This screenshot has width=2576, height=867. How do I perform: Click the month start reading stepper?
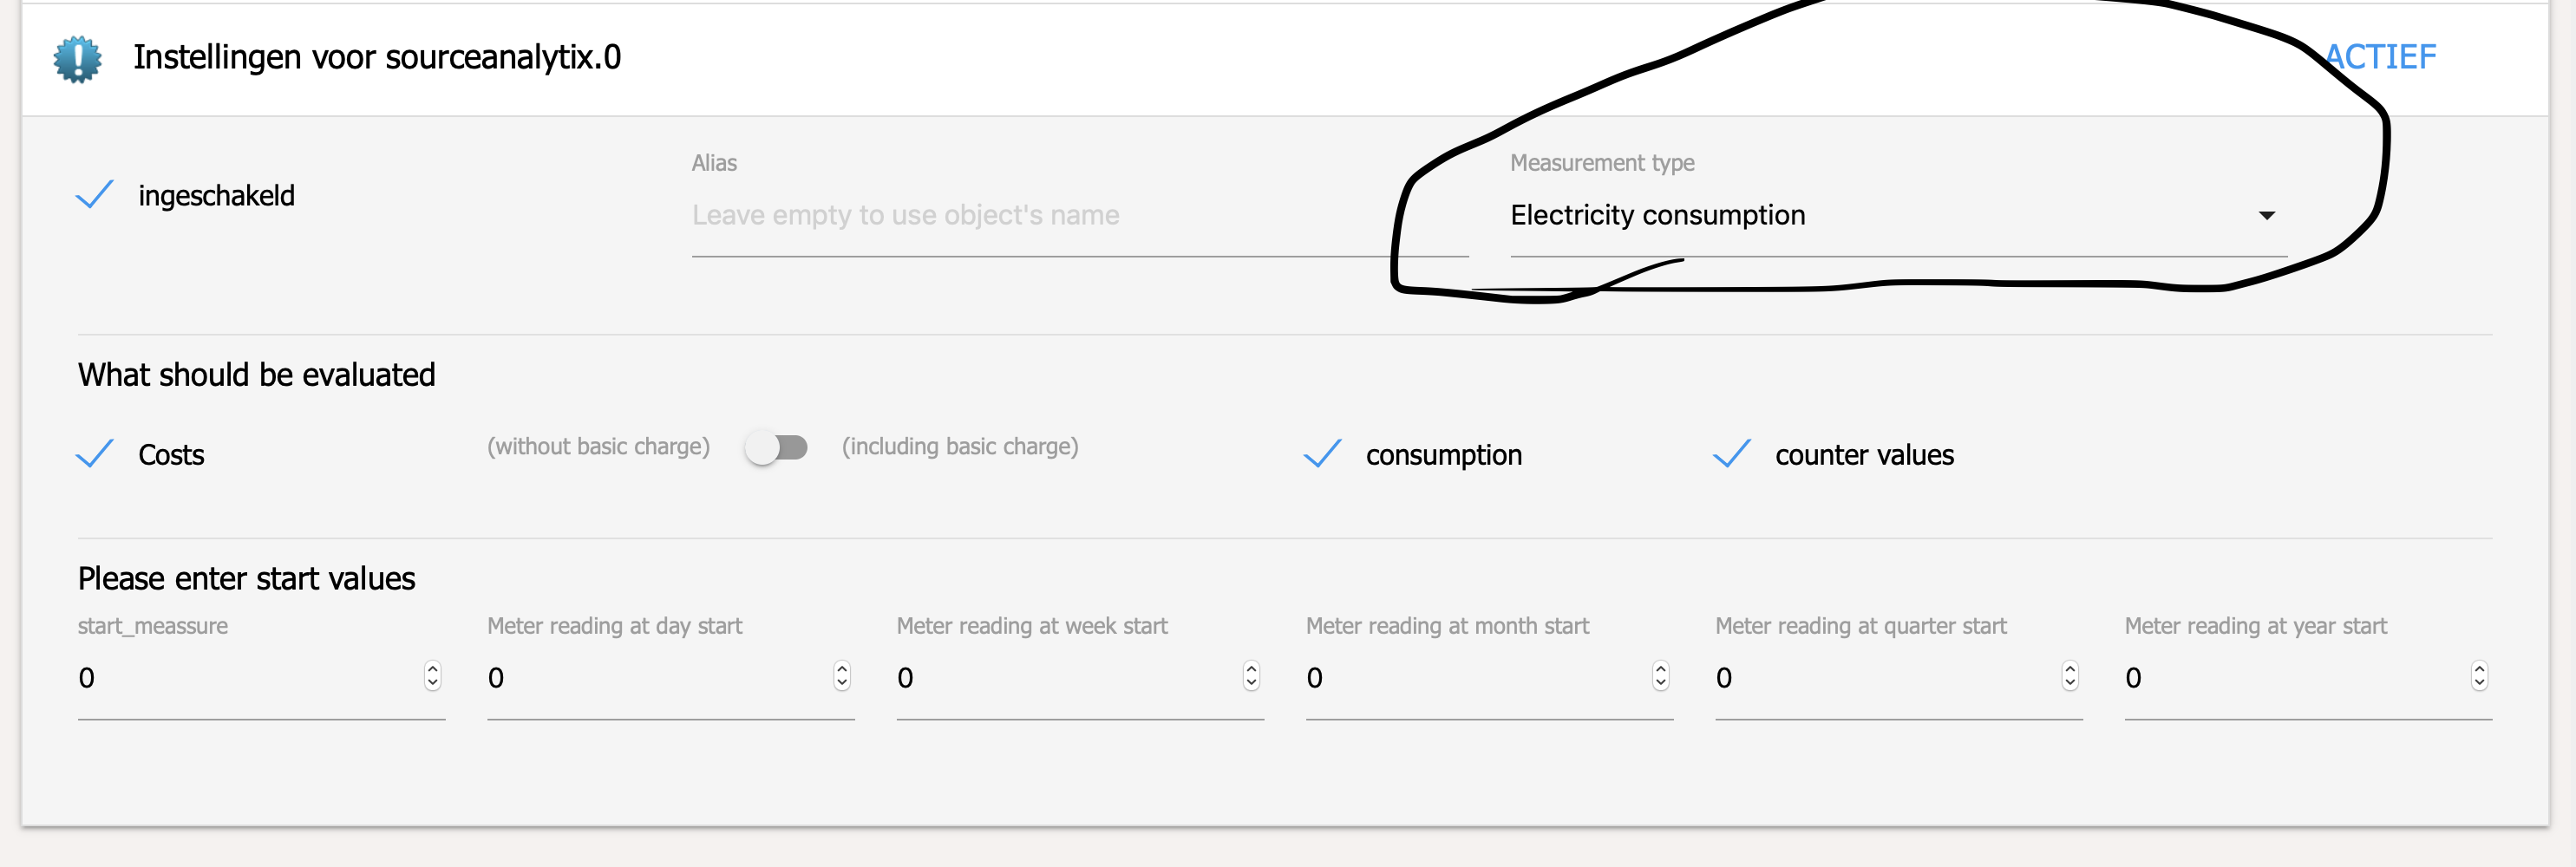pos(1660,677)
